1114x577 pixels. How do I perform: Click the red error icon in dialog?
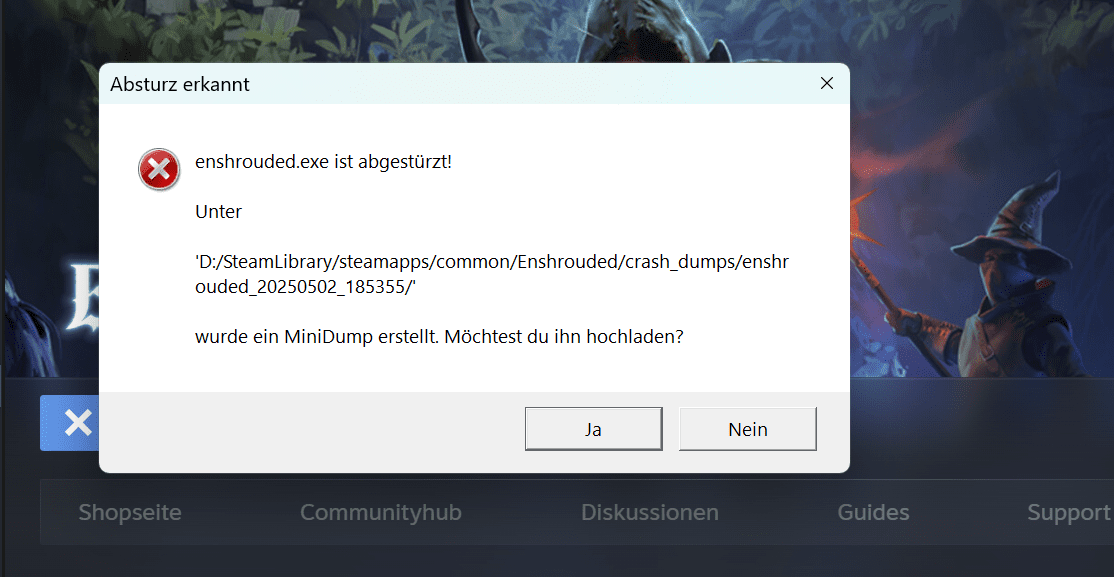pos(159,169)
